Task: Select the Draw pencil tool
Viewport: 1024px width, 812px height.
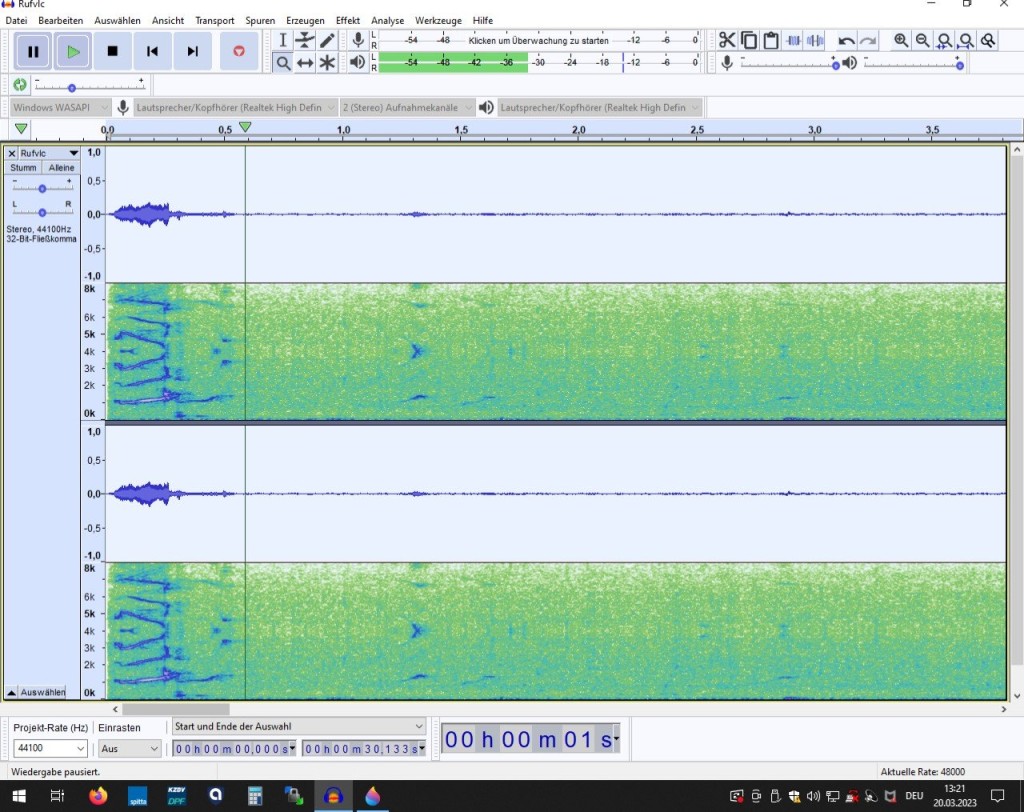Action: (327, 40)
